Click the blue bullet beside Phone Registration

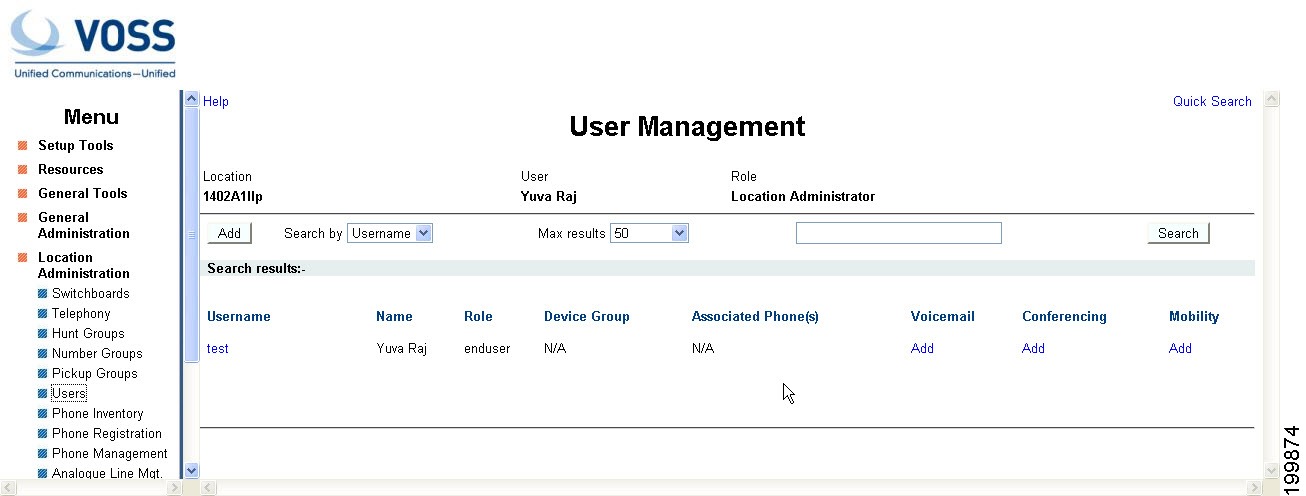click(42, 434)
